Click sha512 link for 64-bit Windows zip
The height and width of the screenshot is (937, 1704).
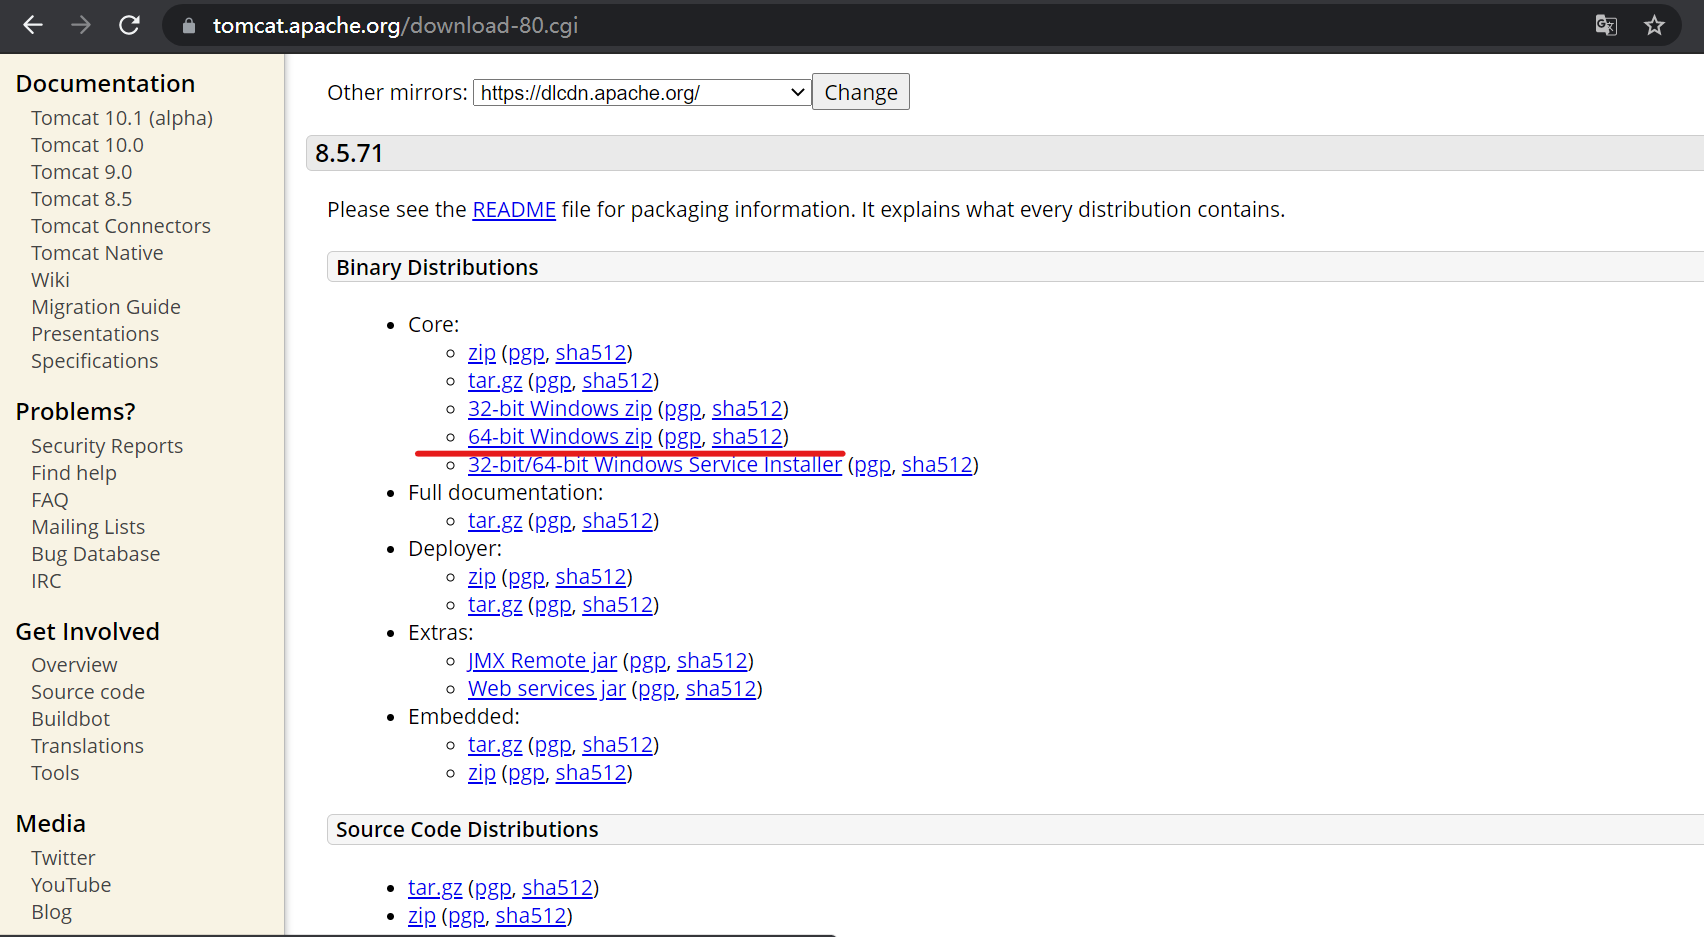coord(747,437)
